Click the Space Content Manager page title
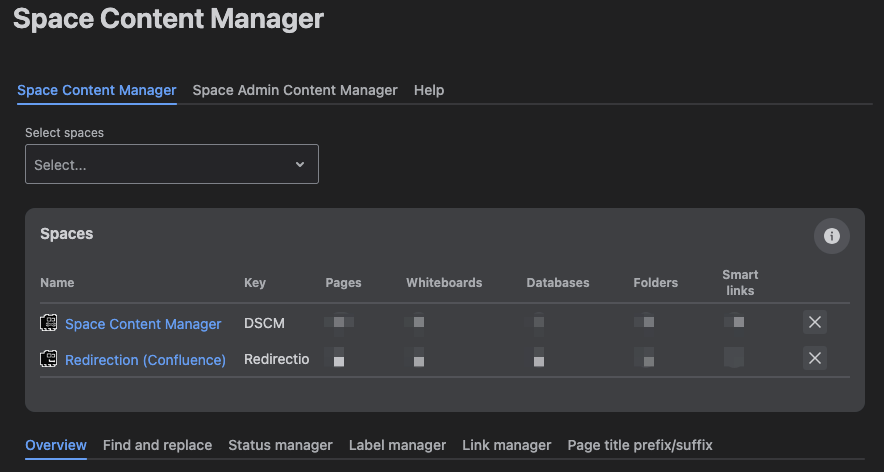Screen dimensions: 884x472 pos(169,19)
